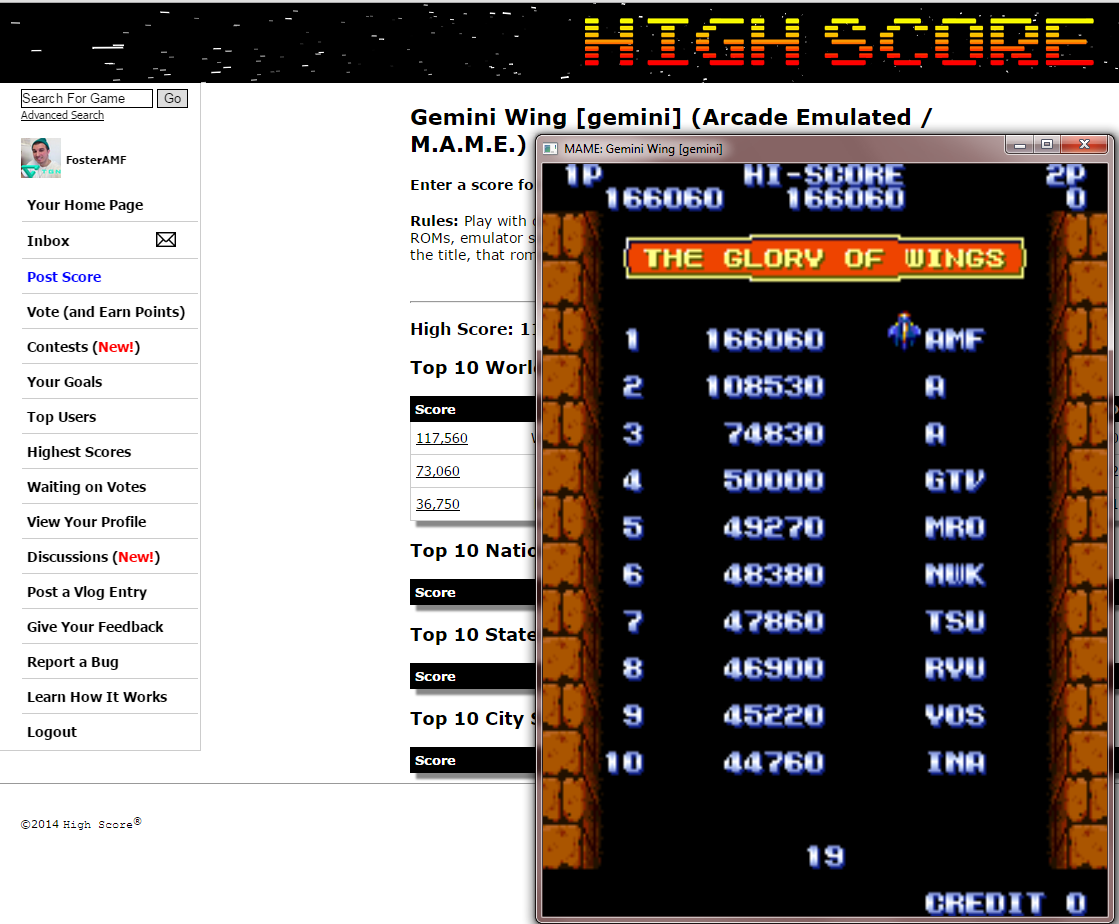View the 117,560 high score entry
Viewport: 1119px width, 924px height.
pos(440,438)
